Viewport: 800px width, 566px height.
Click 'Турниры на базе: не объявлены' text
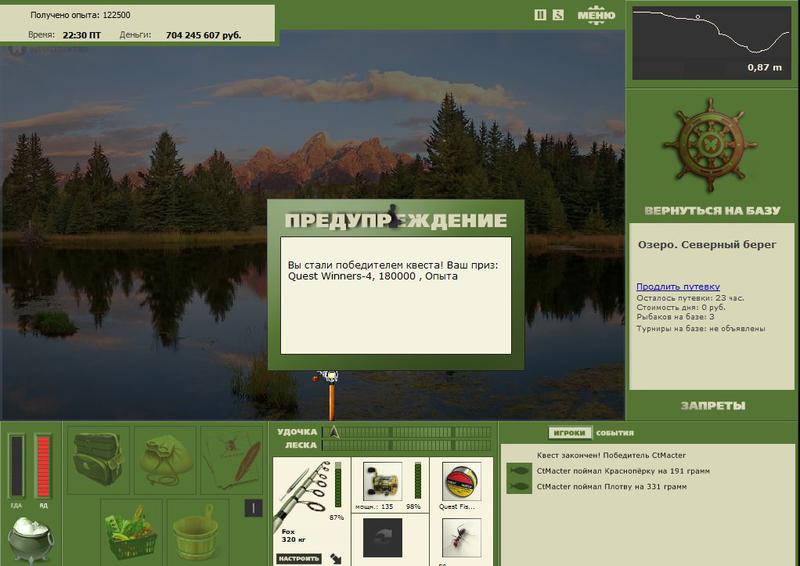pos(701,329)
